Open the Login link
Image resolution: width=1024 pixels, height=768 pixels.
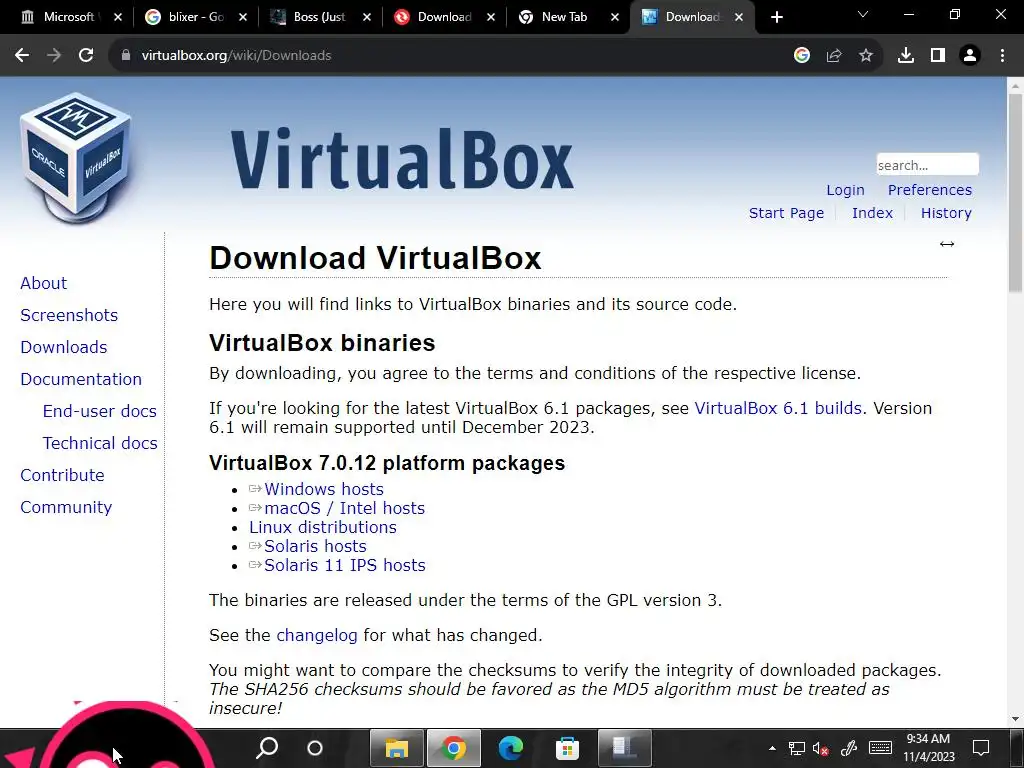coord(845,190)
